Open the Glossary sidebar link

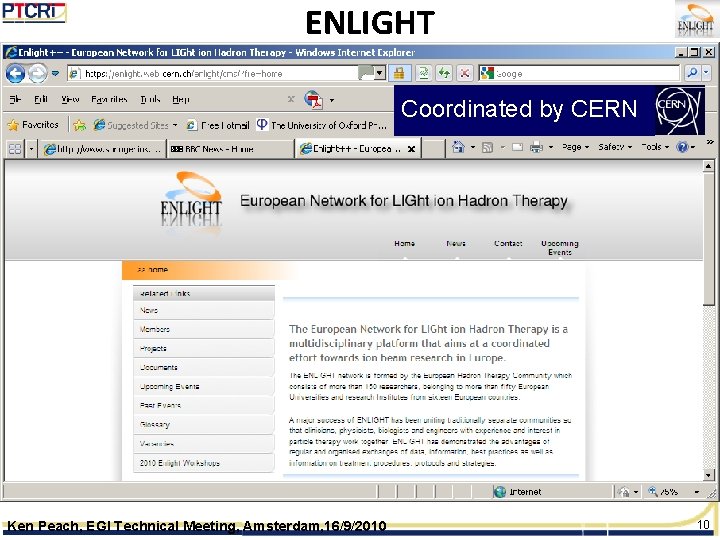[204, 425]
